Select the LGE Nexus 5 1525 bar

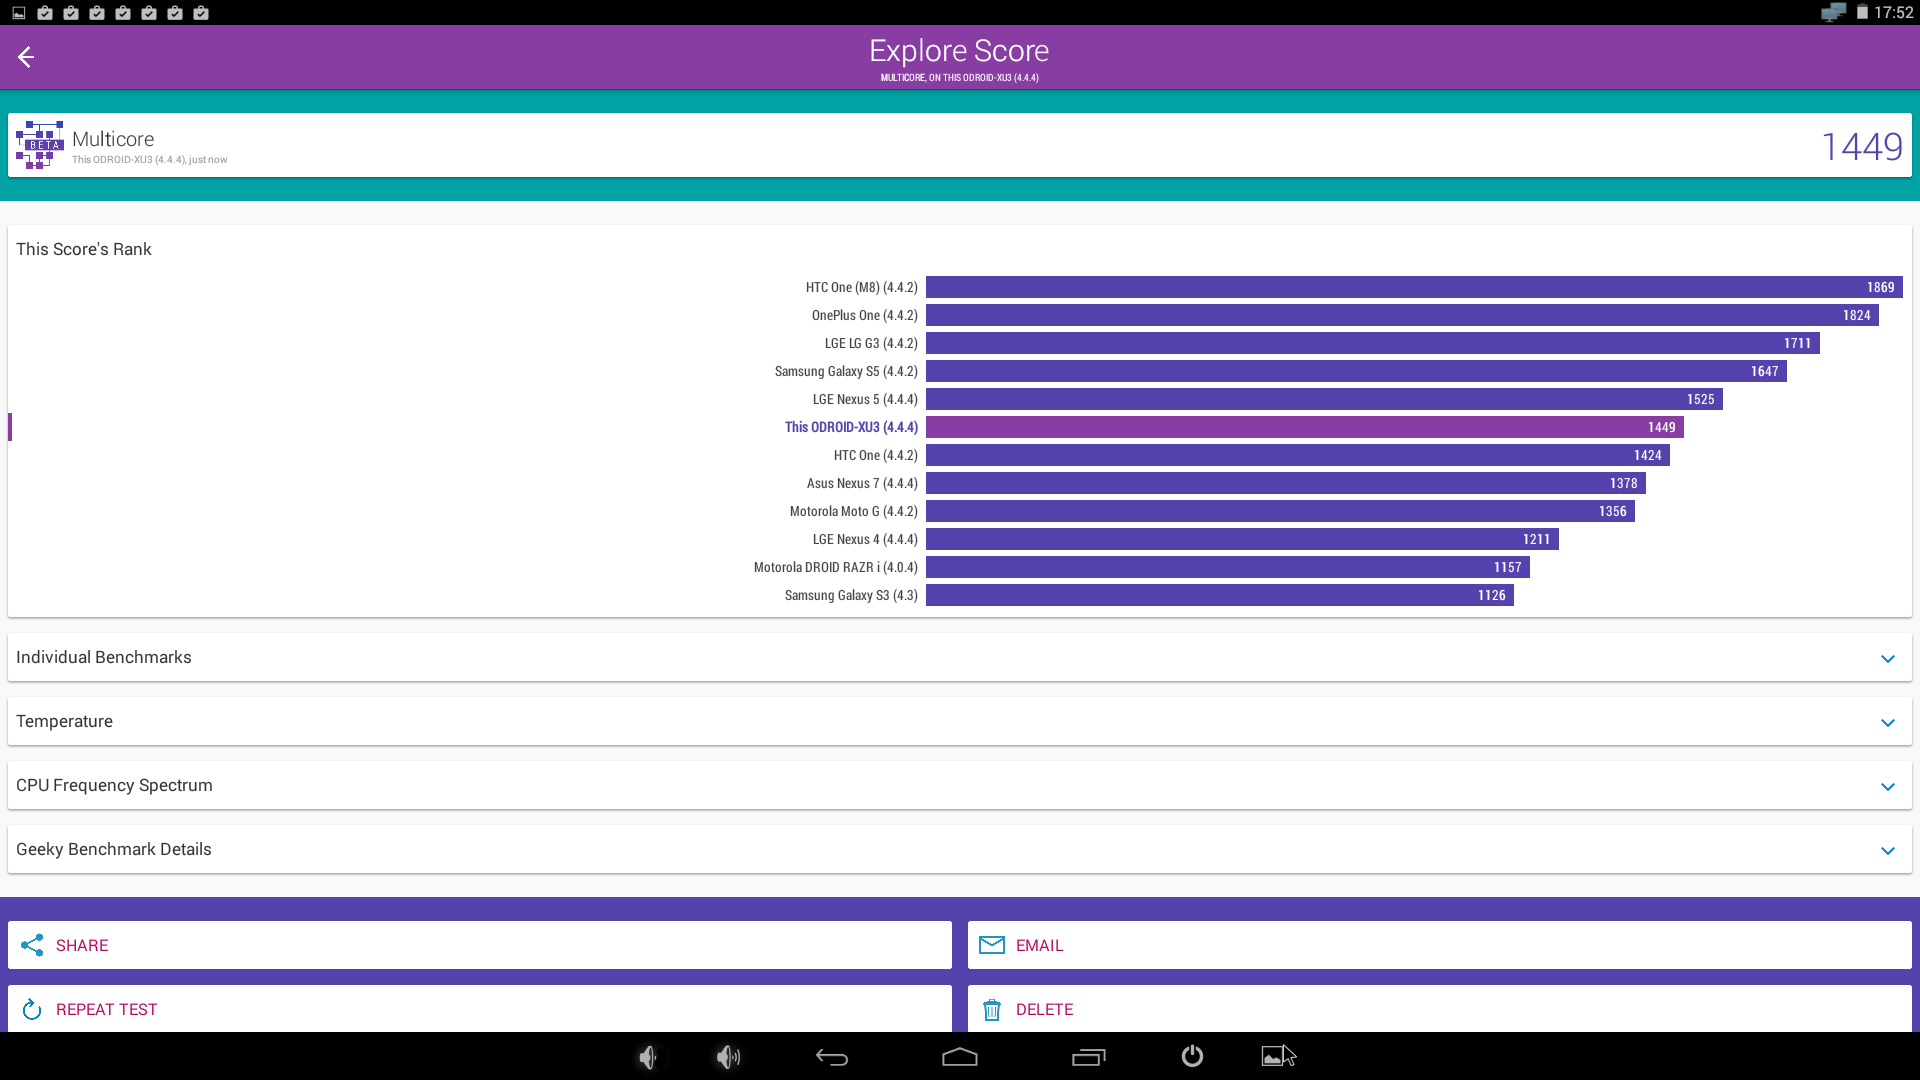[x=1324, y=399]
